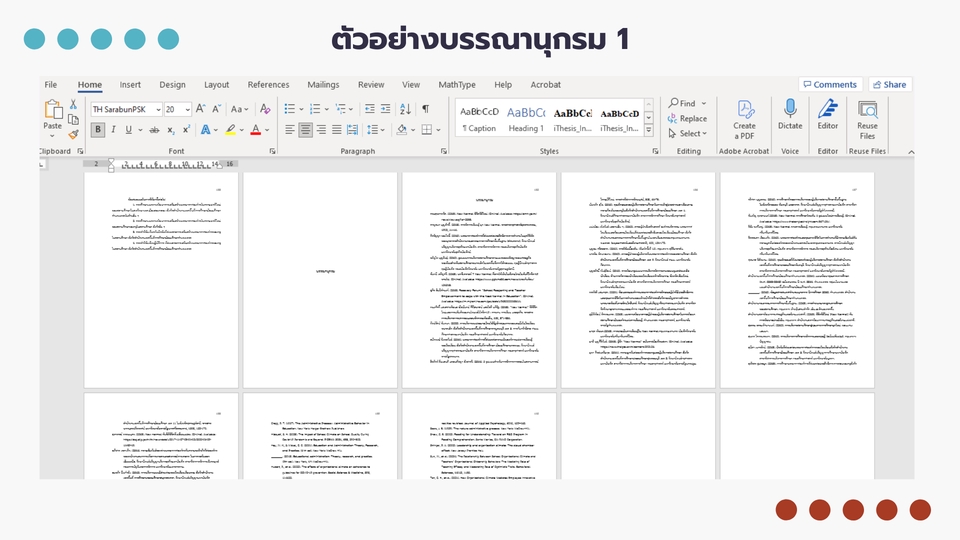This screenshot has height=540, width=960.
Task: Open the Reuse Files pane
Action: tap(867, 119)
